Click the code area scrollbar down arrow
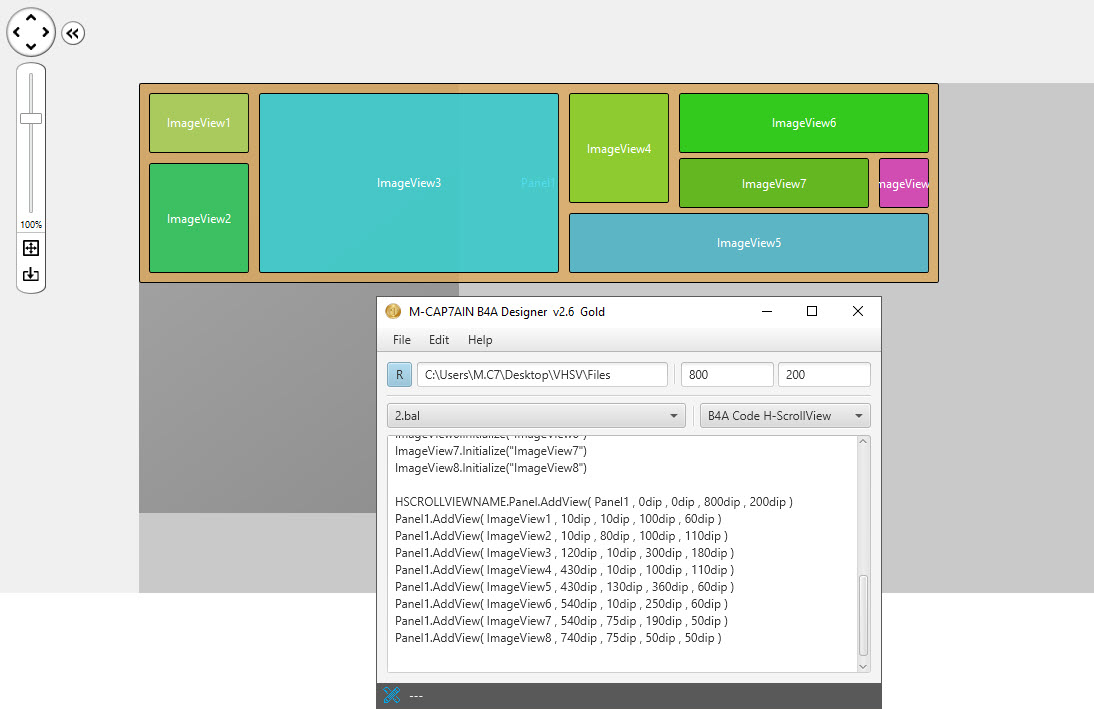The height and width of the screenshot is (709, 1094). click(x=864, y=664)
